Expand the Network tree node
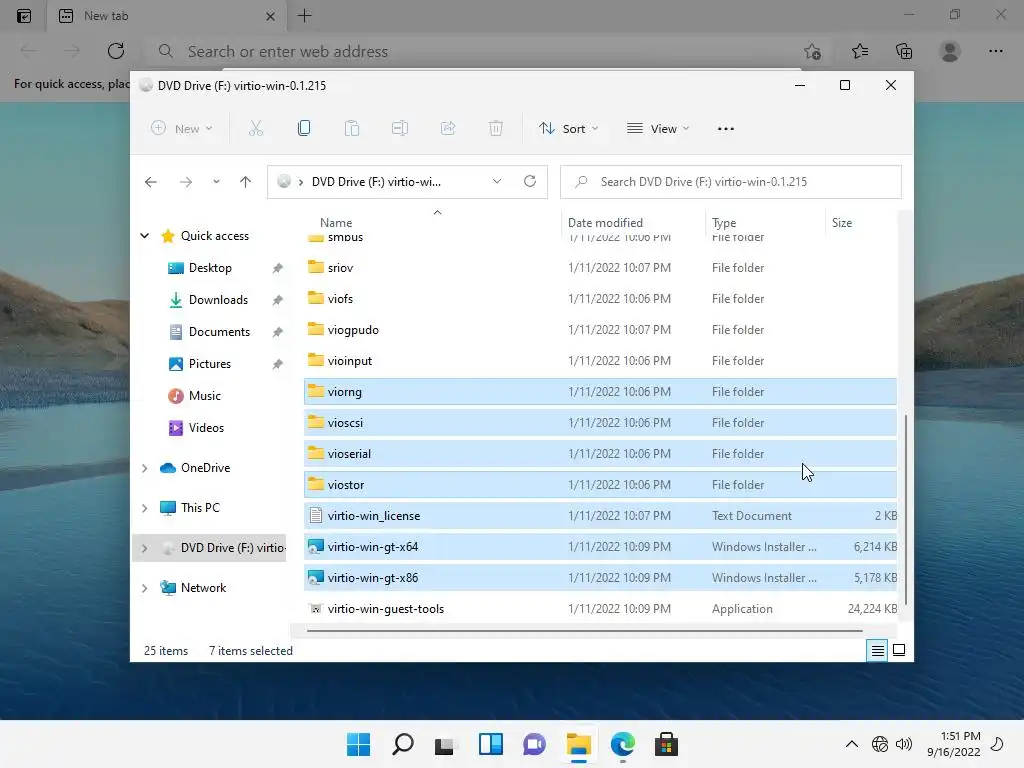The image size is (1024, 768). point(144,588)
